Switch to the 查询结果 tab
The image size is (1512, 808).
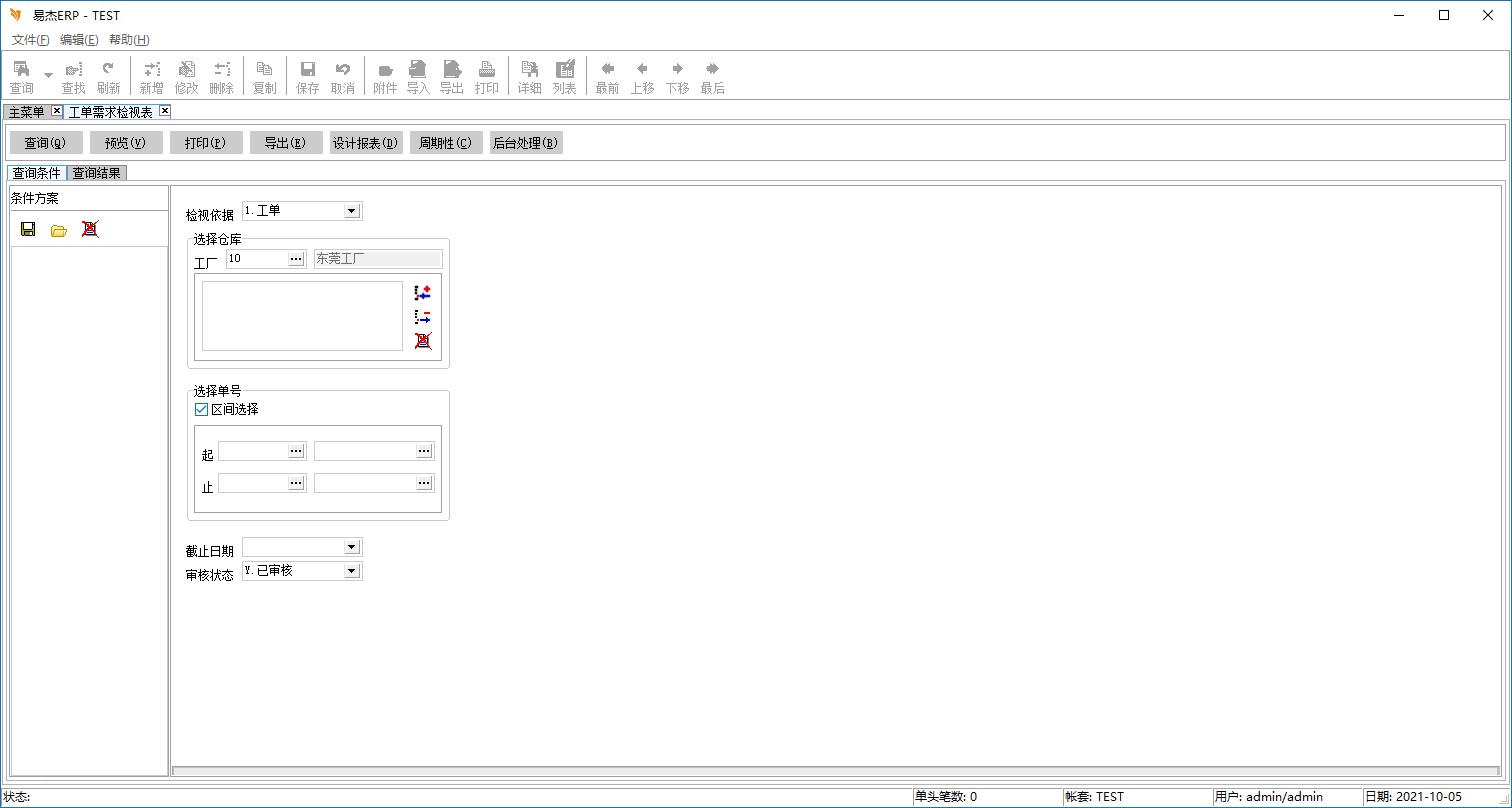tap(97, 173)
